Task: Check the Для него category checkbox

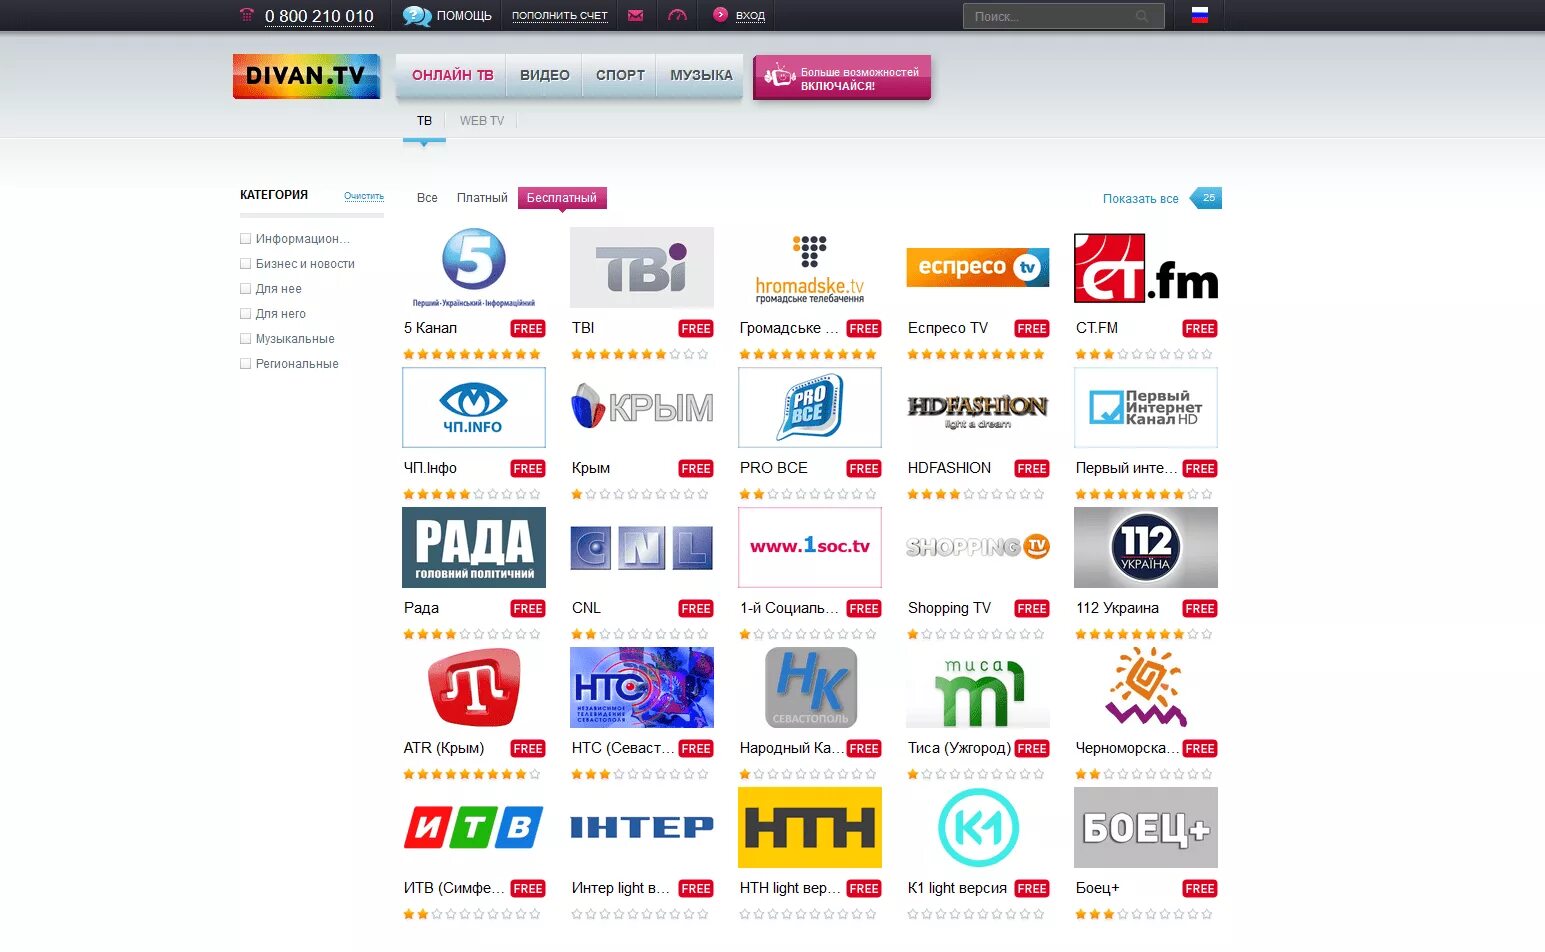Action: click(245, 314)
